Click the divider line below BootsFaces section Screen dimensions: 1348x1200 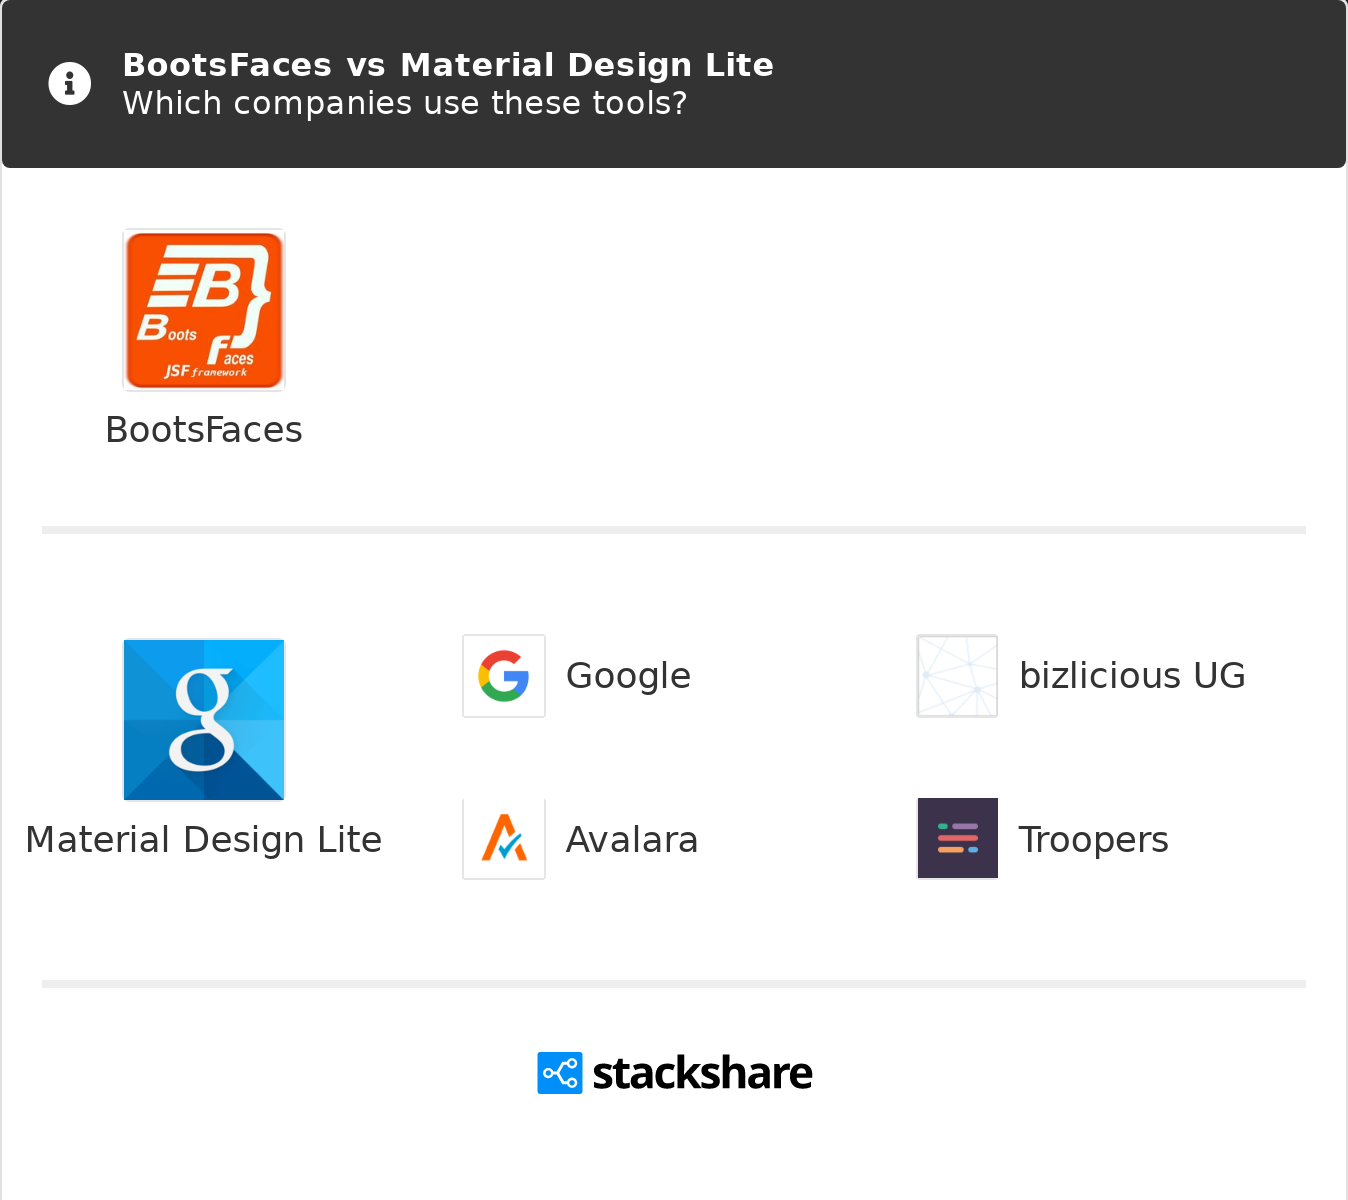tap(674, 530)
